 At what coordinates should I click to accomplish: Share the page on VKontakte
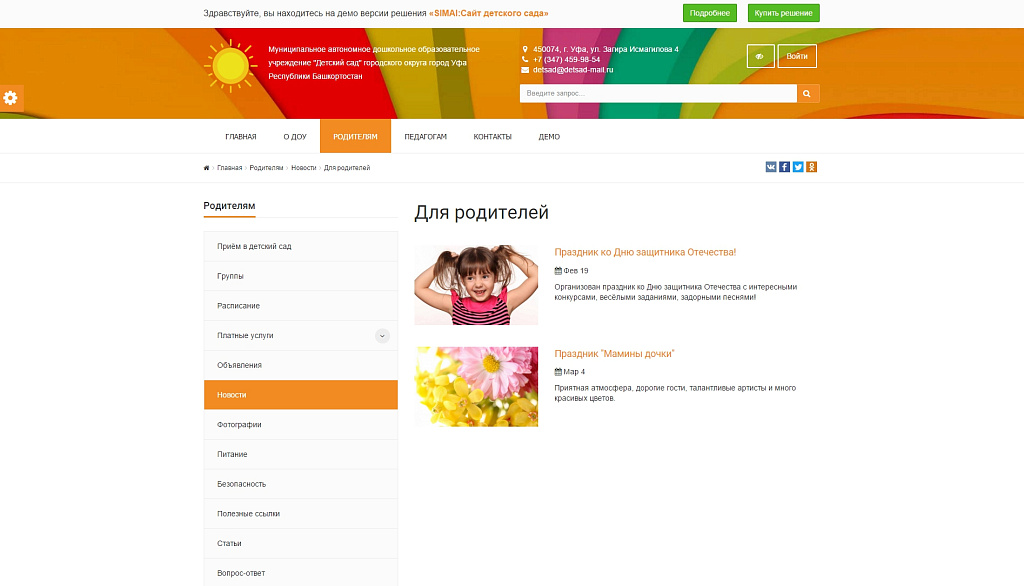pyautogui.click(x=770, y=167)
